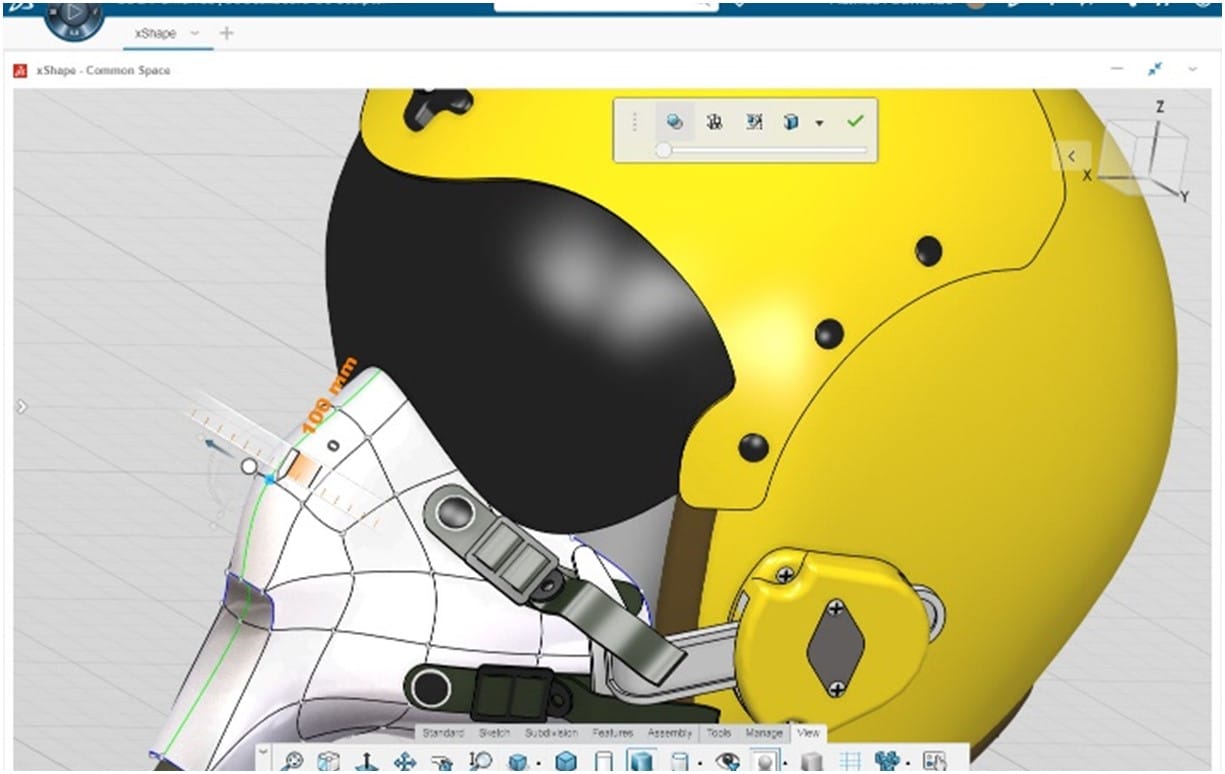The height and width of the screenshot is (774, 1225).
Task: Expand the left side panel arrow
Action: point(22,406)
